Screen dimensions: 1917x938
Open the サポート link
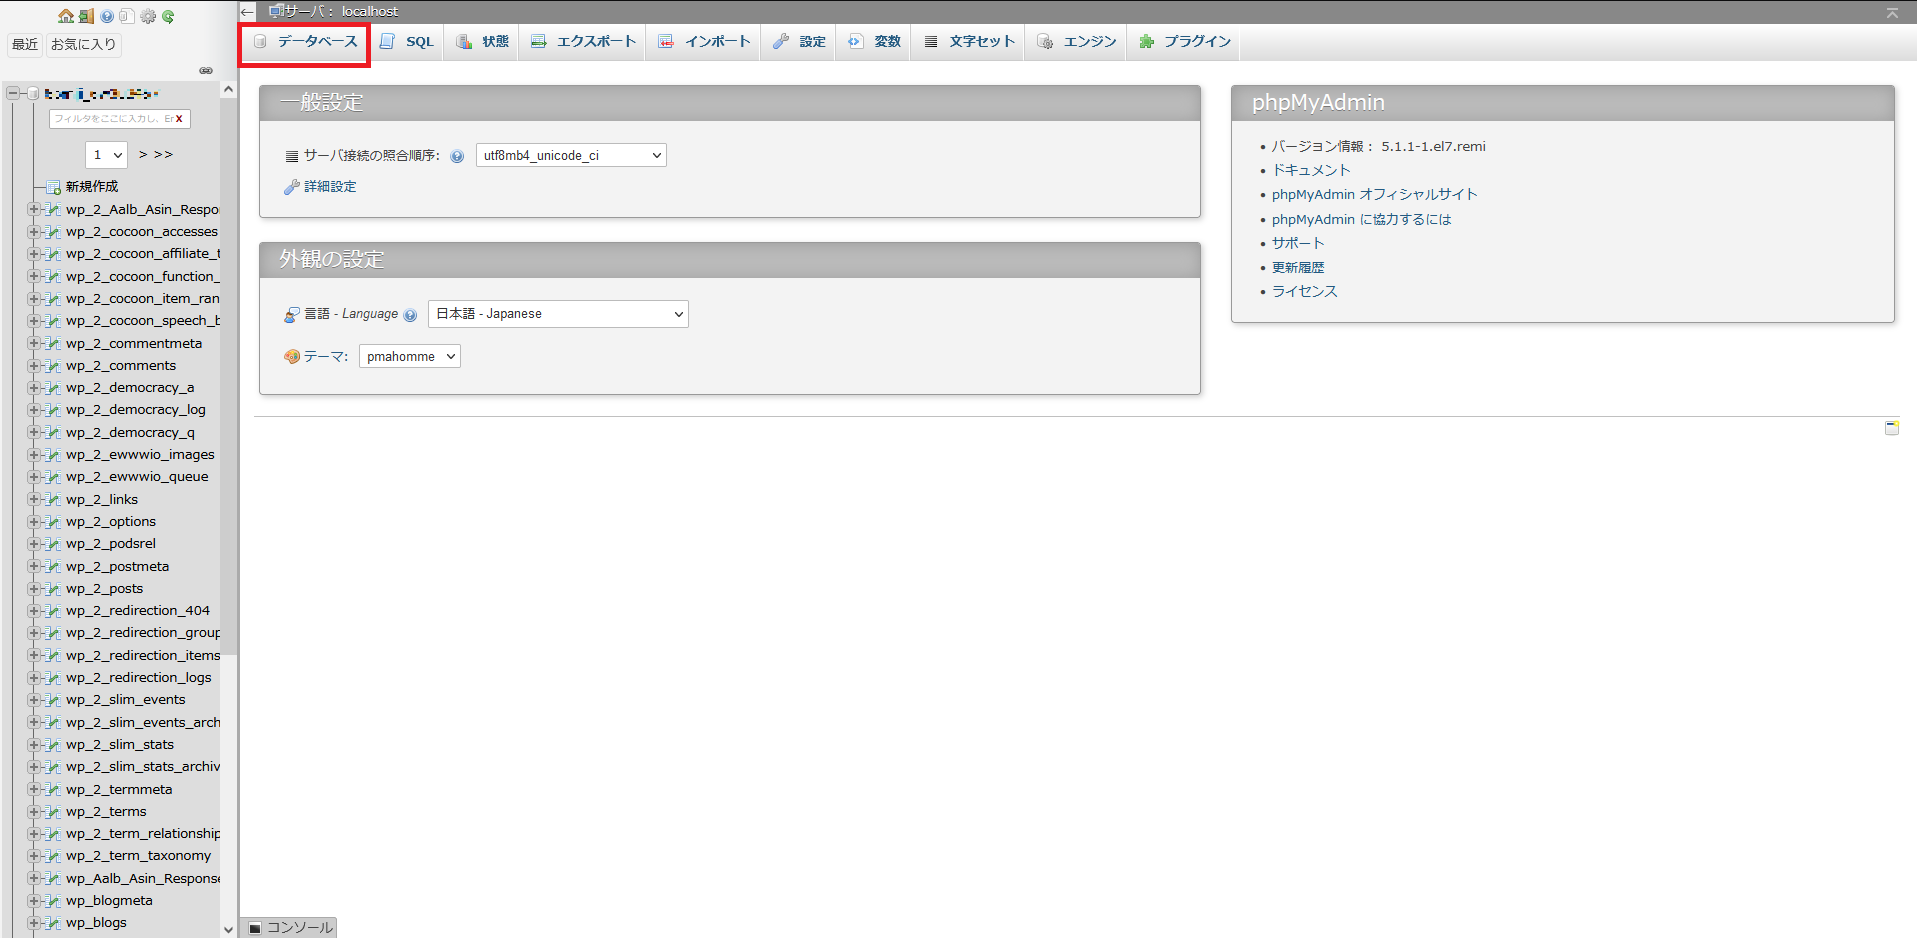click(x=1298, y=244)
